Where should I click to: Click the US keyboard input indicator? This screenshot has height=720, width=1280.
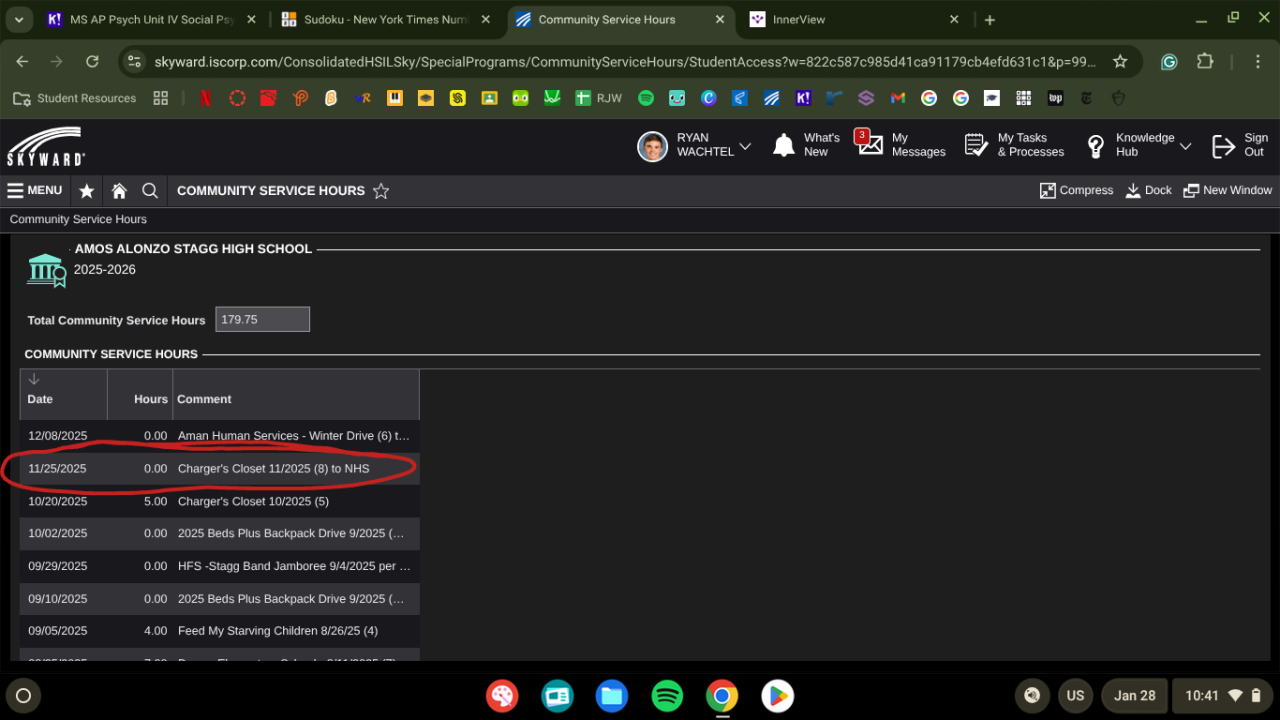coord(1075,696)
